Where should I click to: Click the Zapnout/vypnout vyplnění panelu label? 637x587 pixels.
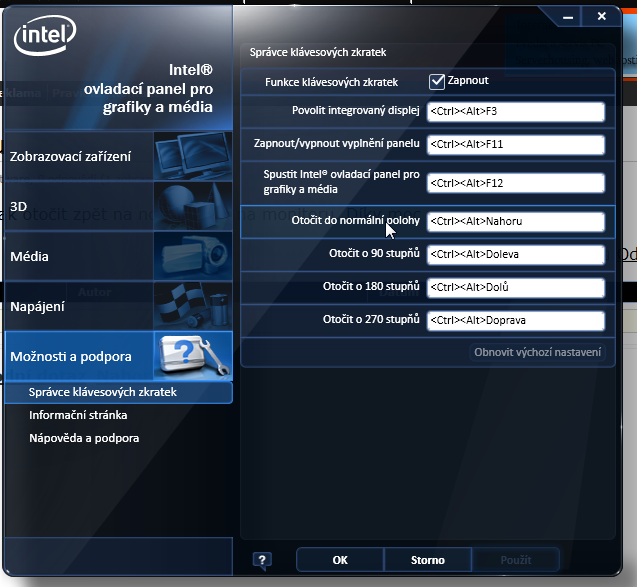click(x=336, y=143)
